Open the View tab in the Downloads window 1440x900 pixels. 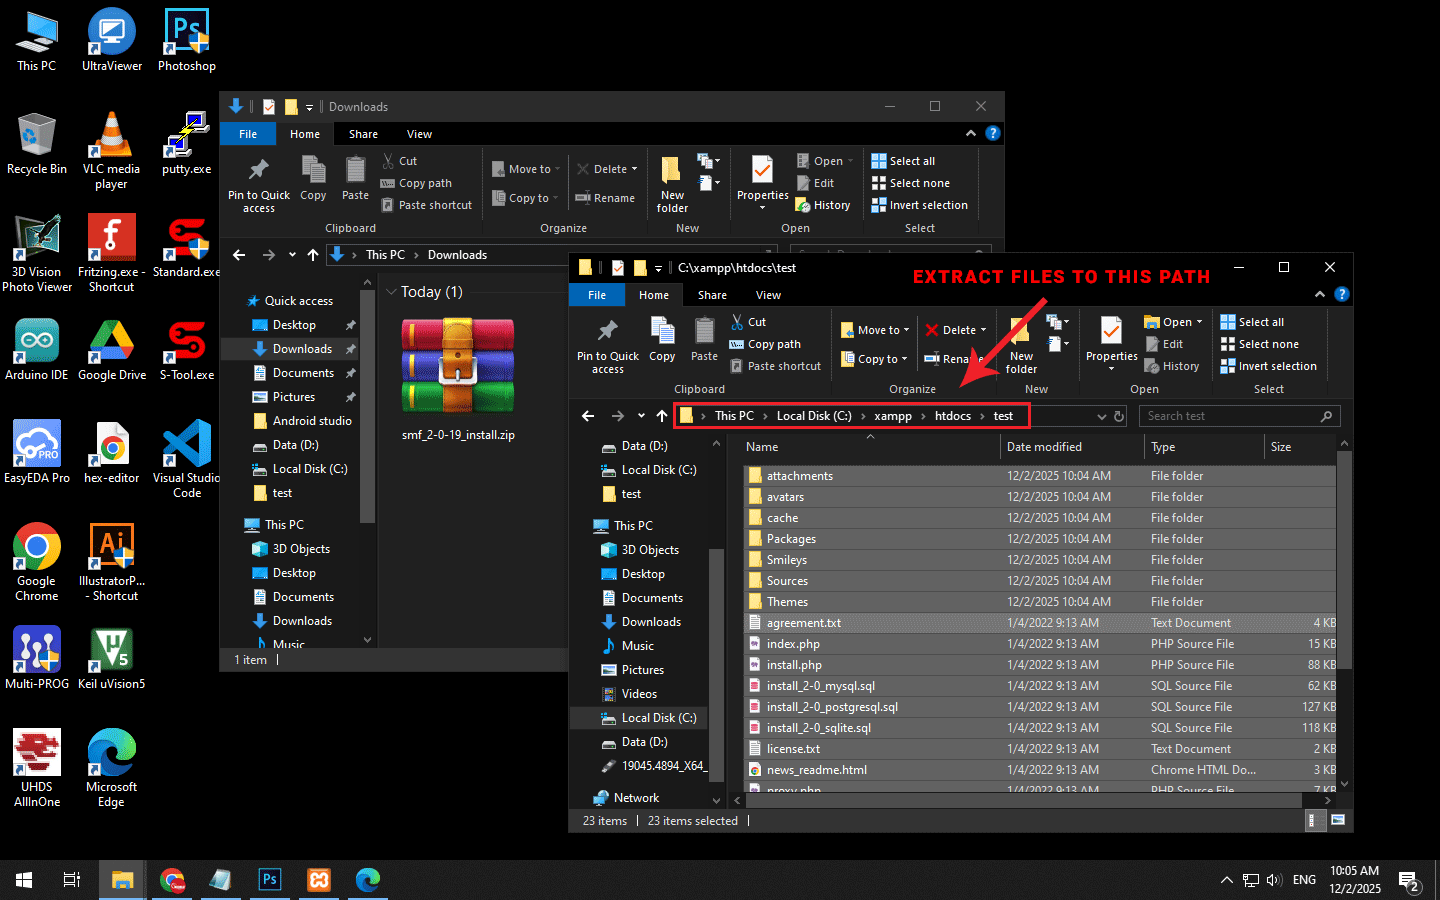pyautogui.click(x=419, y=134)
